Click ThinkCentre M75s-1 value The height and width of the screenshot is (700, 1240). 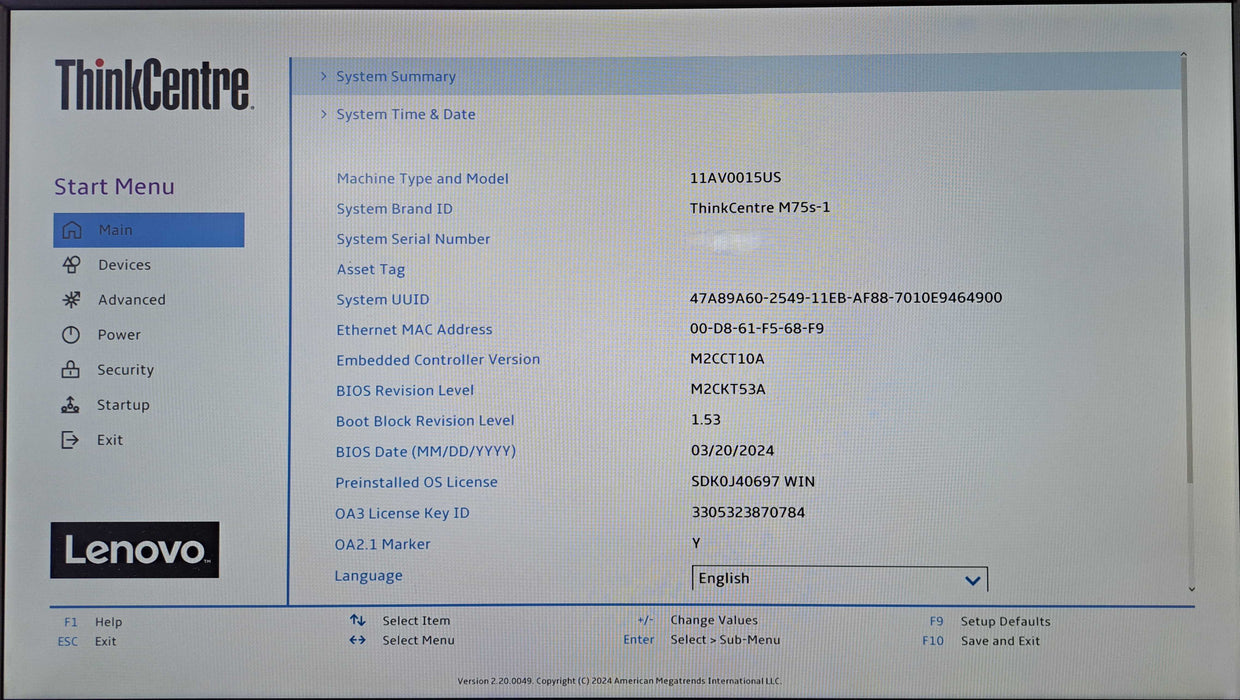[760, 208]
